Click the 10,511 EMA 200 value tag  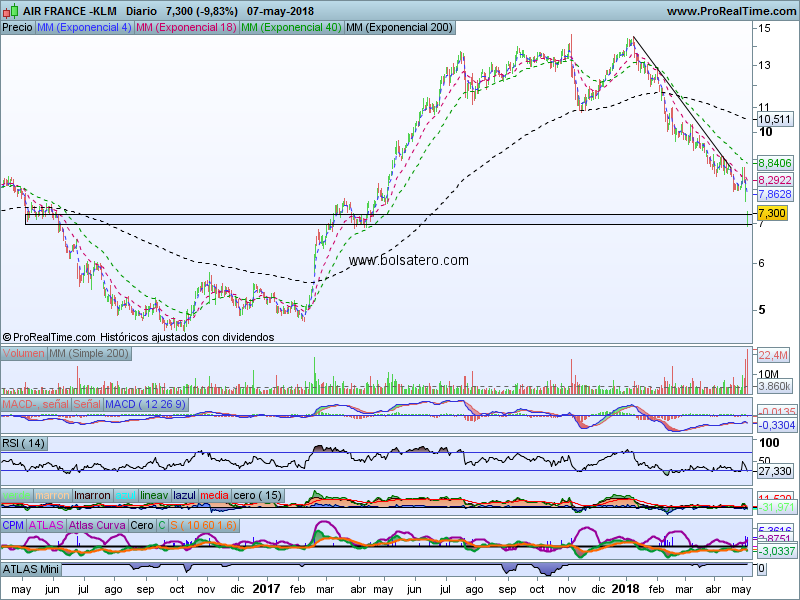click(774, 119)
